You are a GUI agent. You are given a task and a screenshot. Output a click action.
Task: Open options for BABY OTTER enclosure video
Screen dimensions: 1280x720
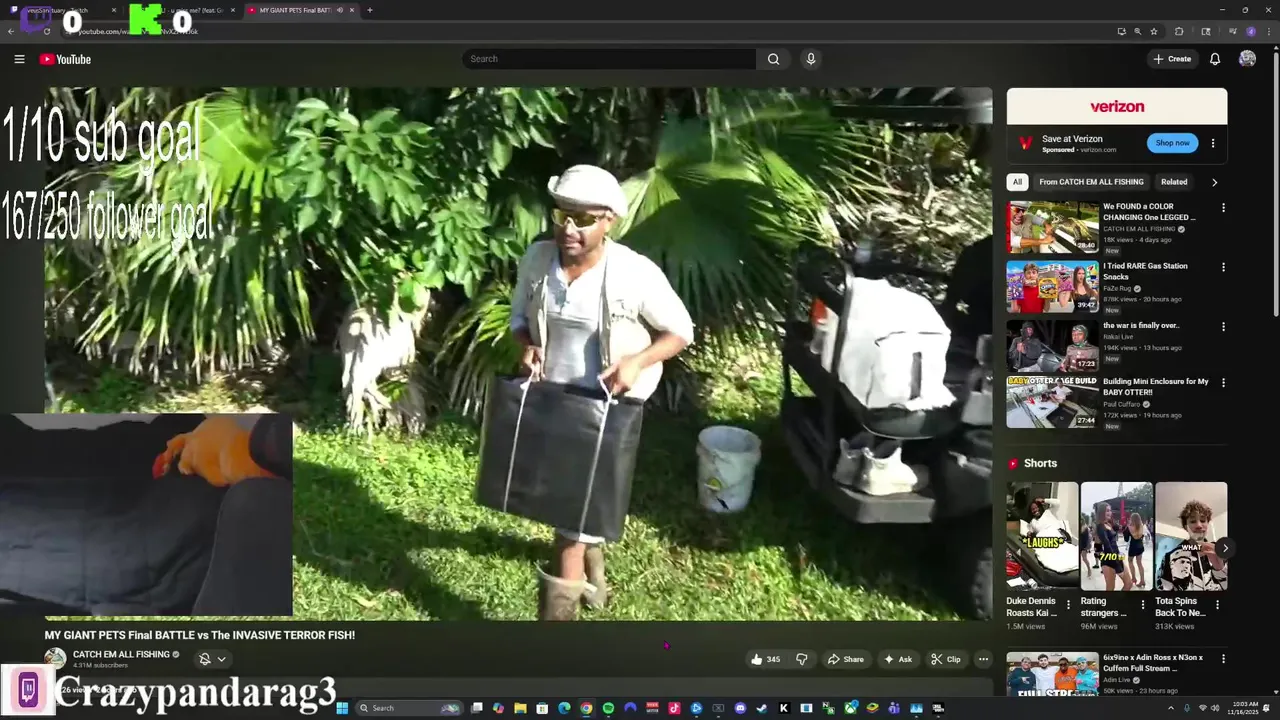pos(1223,382)
